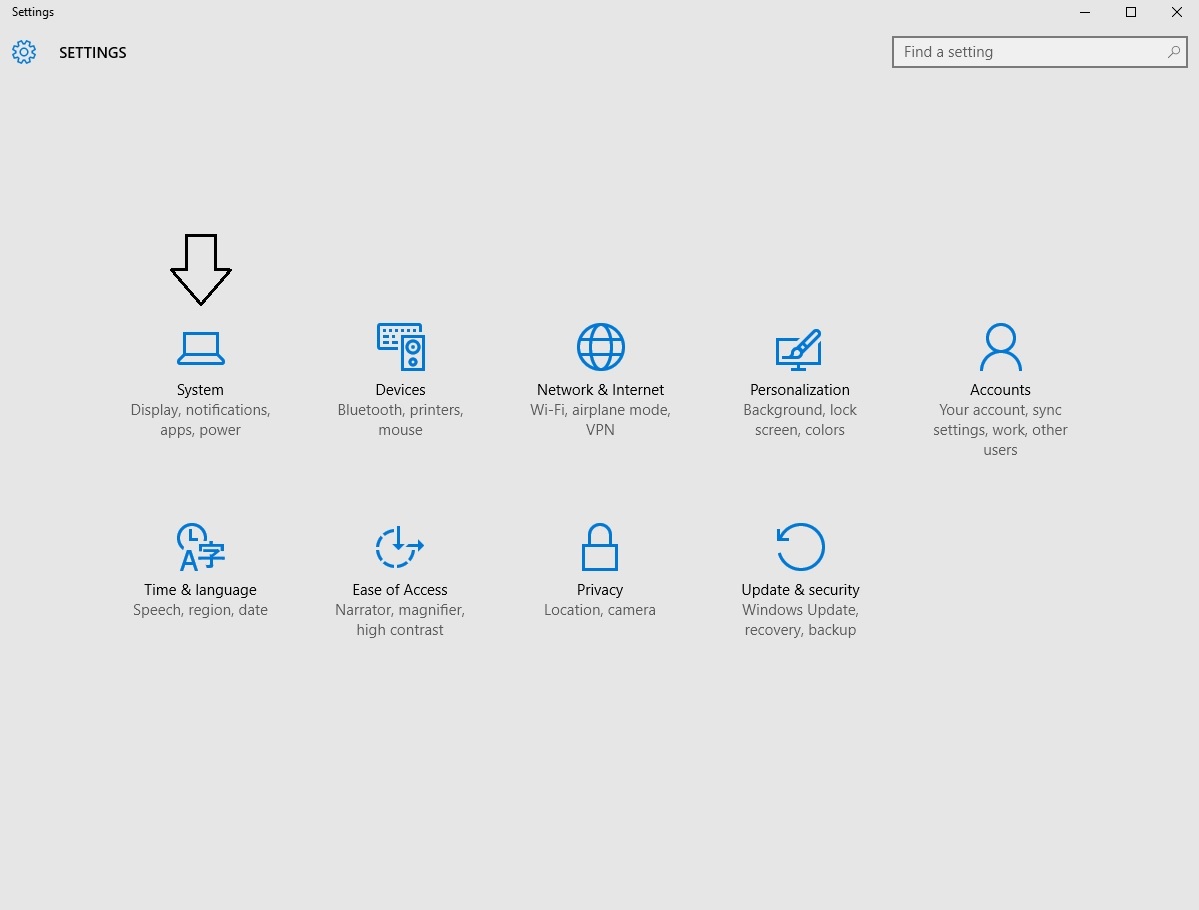Click the Settings gear icon in header

coord(24,52)
